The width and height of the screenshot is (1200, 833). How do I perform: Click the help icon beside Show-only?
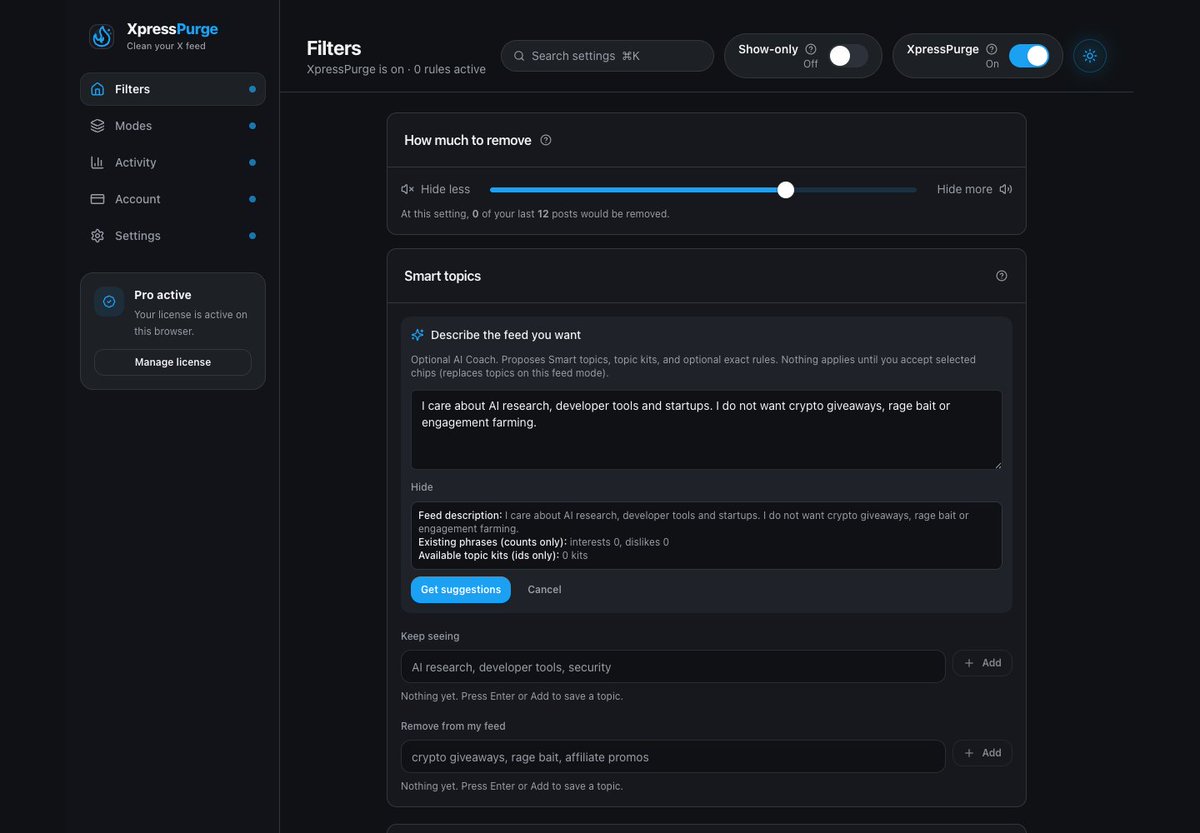pyautogui.click(x=811, y=49)
